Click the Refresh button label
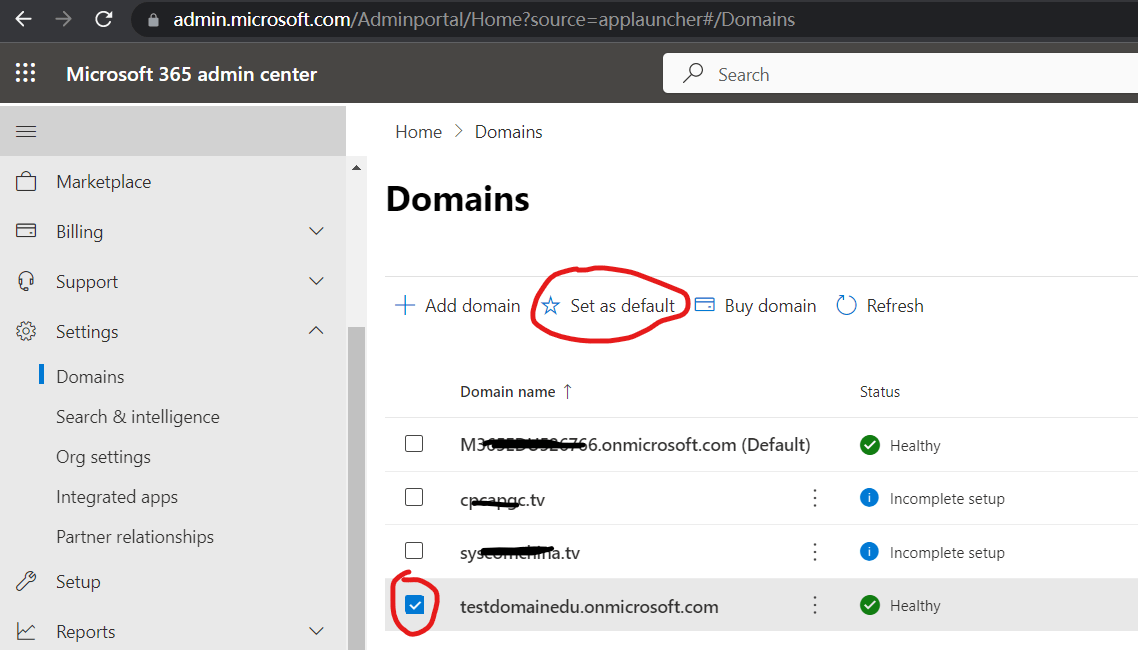This screenshot has width=1138, height=650. click(x=895, y=305)
